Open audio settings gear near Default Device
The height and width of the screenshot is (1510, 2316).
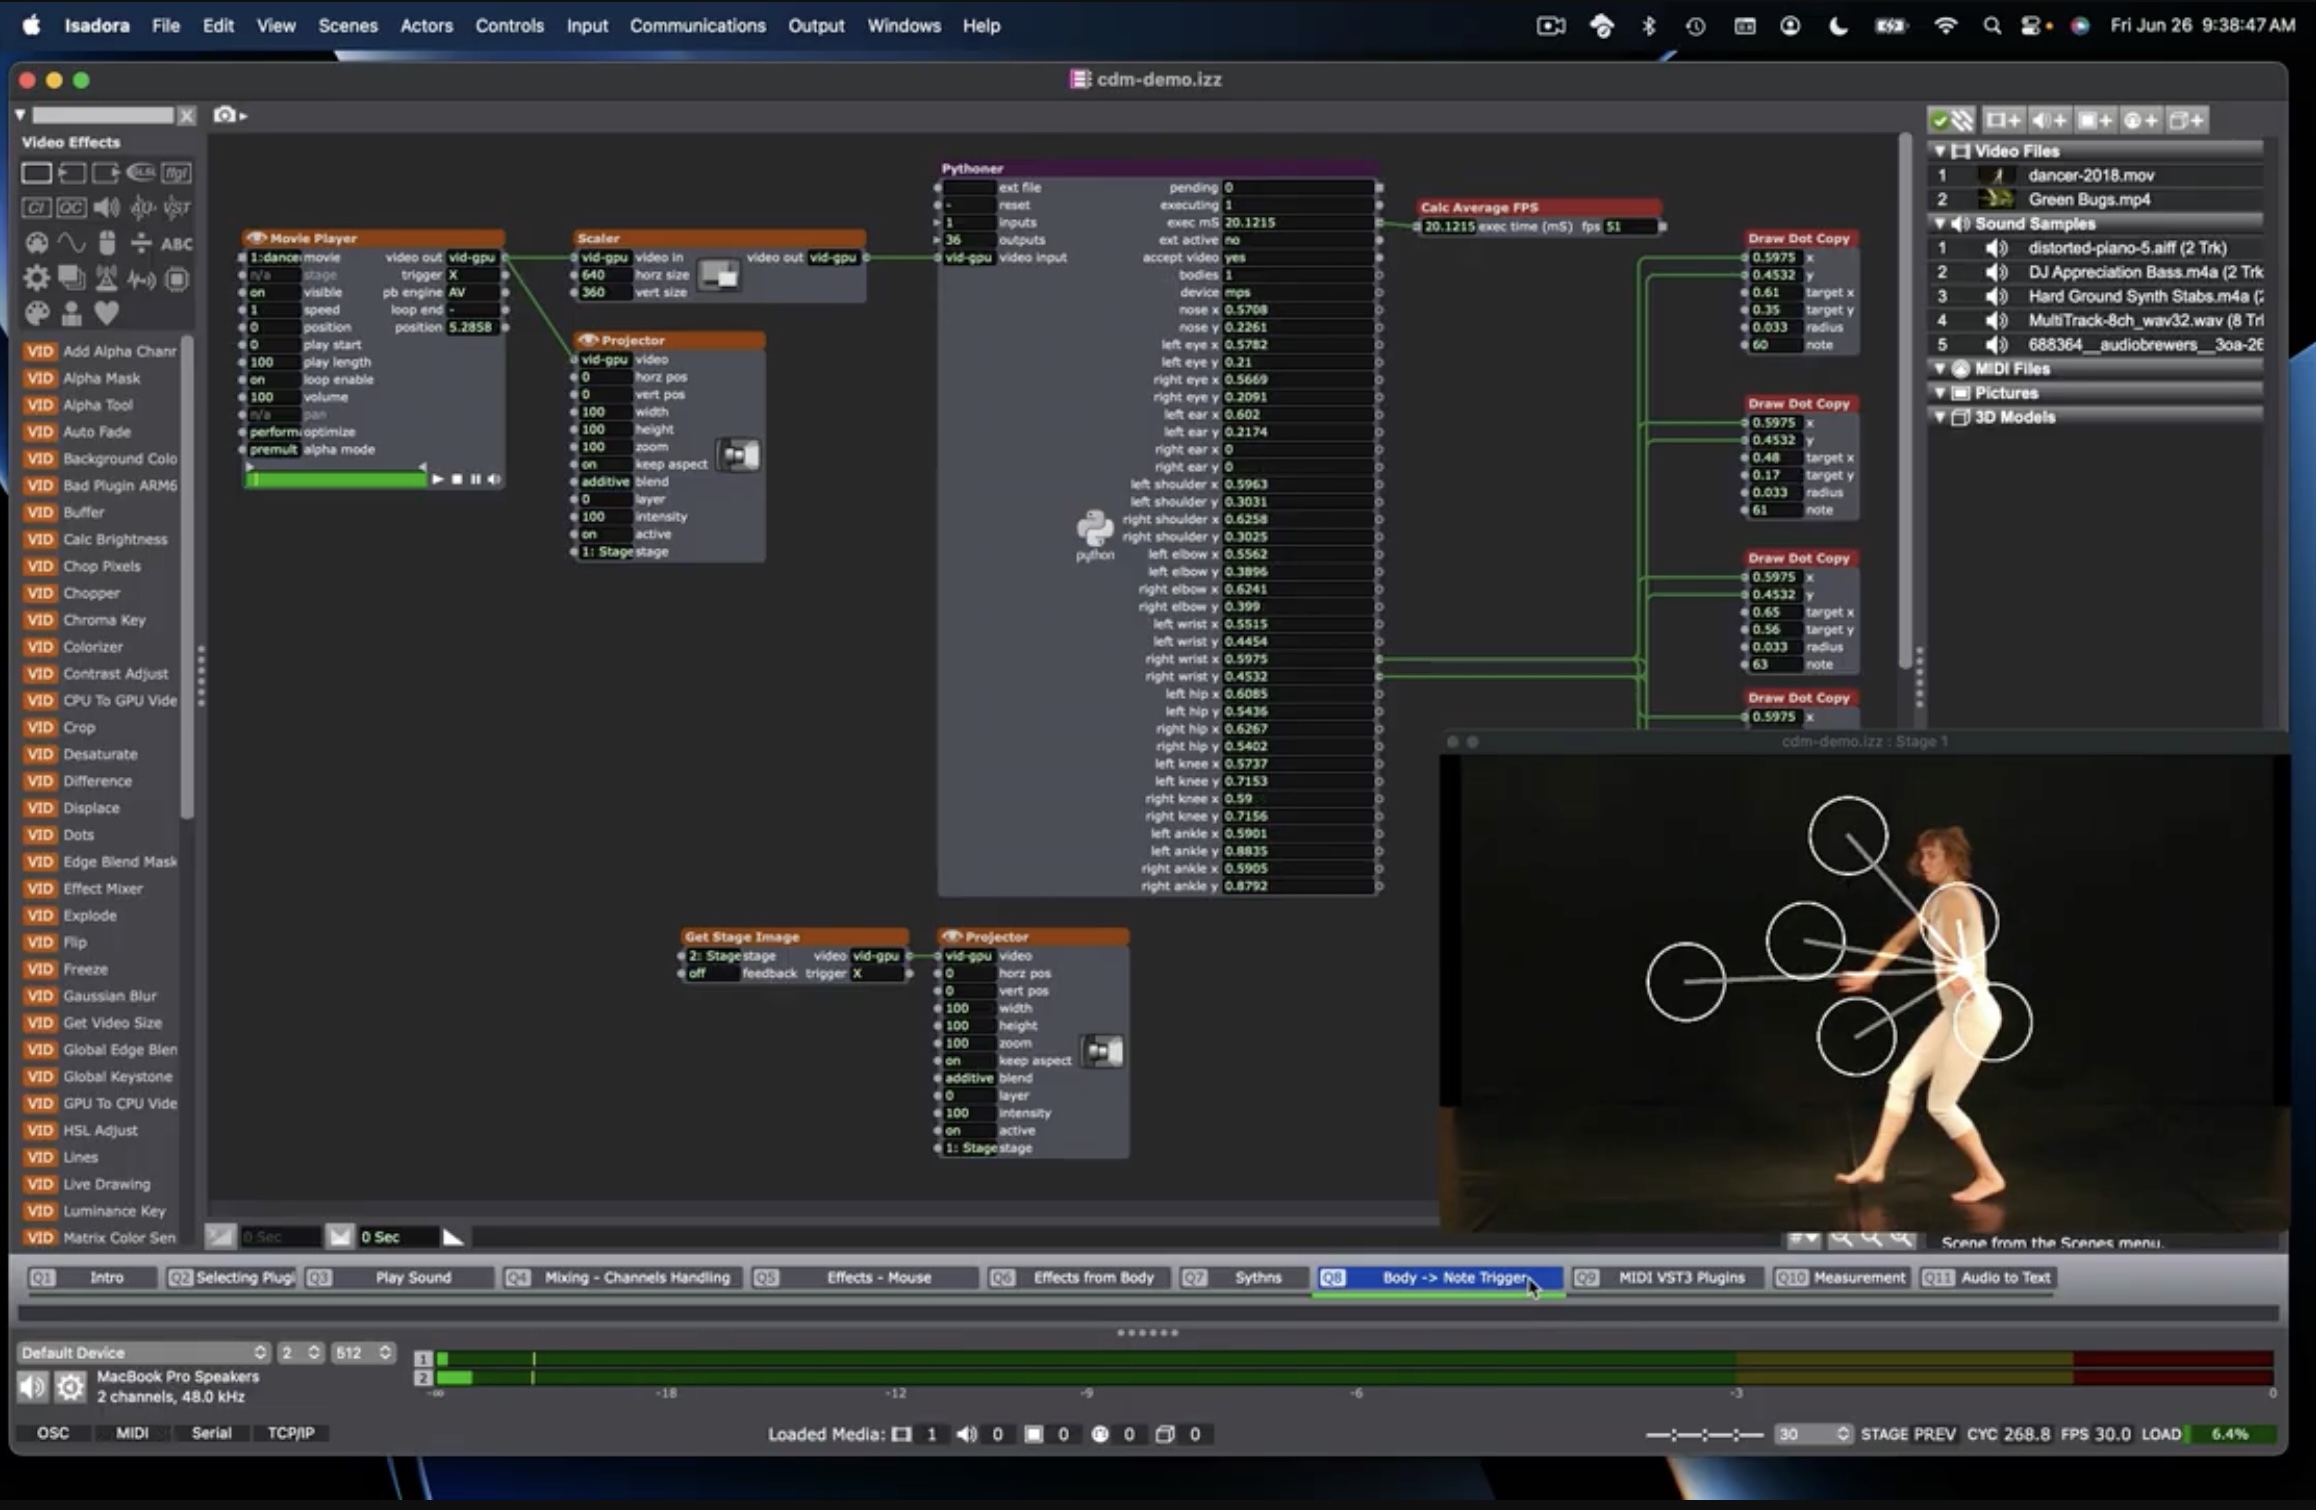[70, 1386]
